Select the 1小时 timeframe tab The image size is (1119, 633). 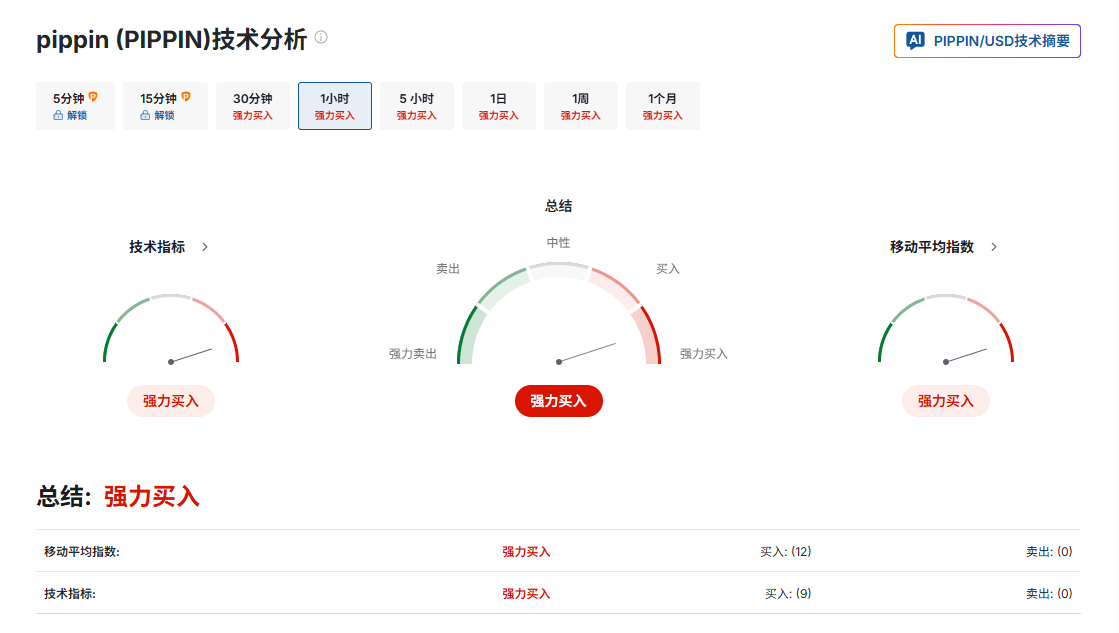(335, 106)
